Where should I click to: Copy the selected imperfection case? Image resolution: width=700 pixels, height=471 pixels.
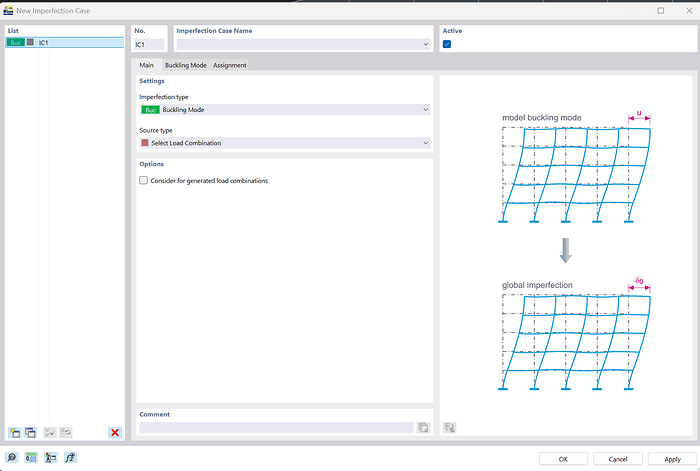tap(30, 432)
